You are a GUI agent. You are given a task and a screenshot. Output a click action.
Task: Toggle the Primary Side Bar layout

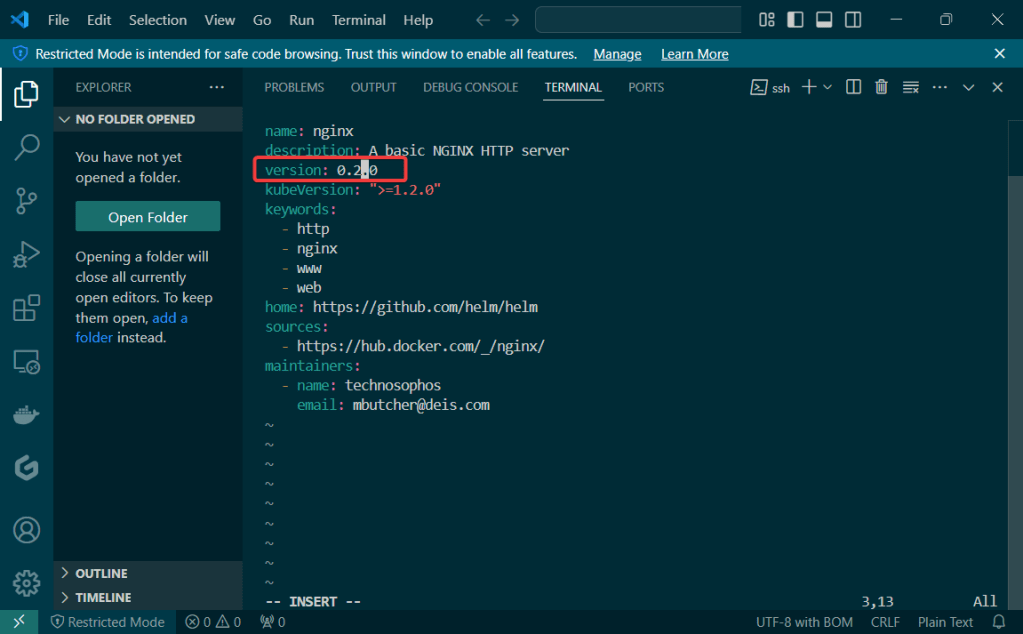(x=795, y=20)
